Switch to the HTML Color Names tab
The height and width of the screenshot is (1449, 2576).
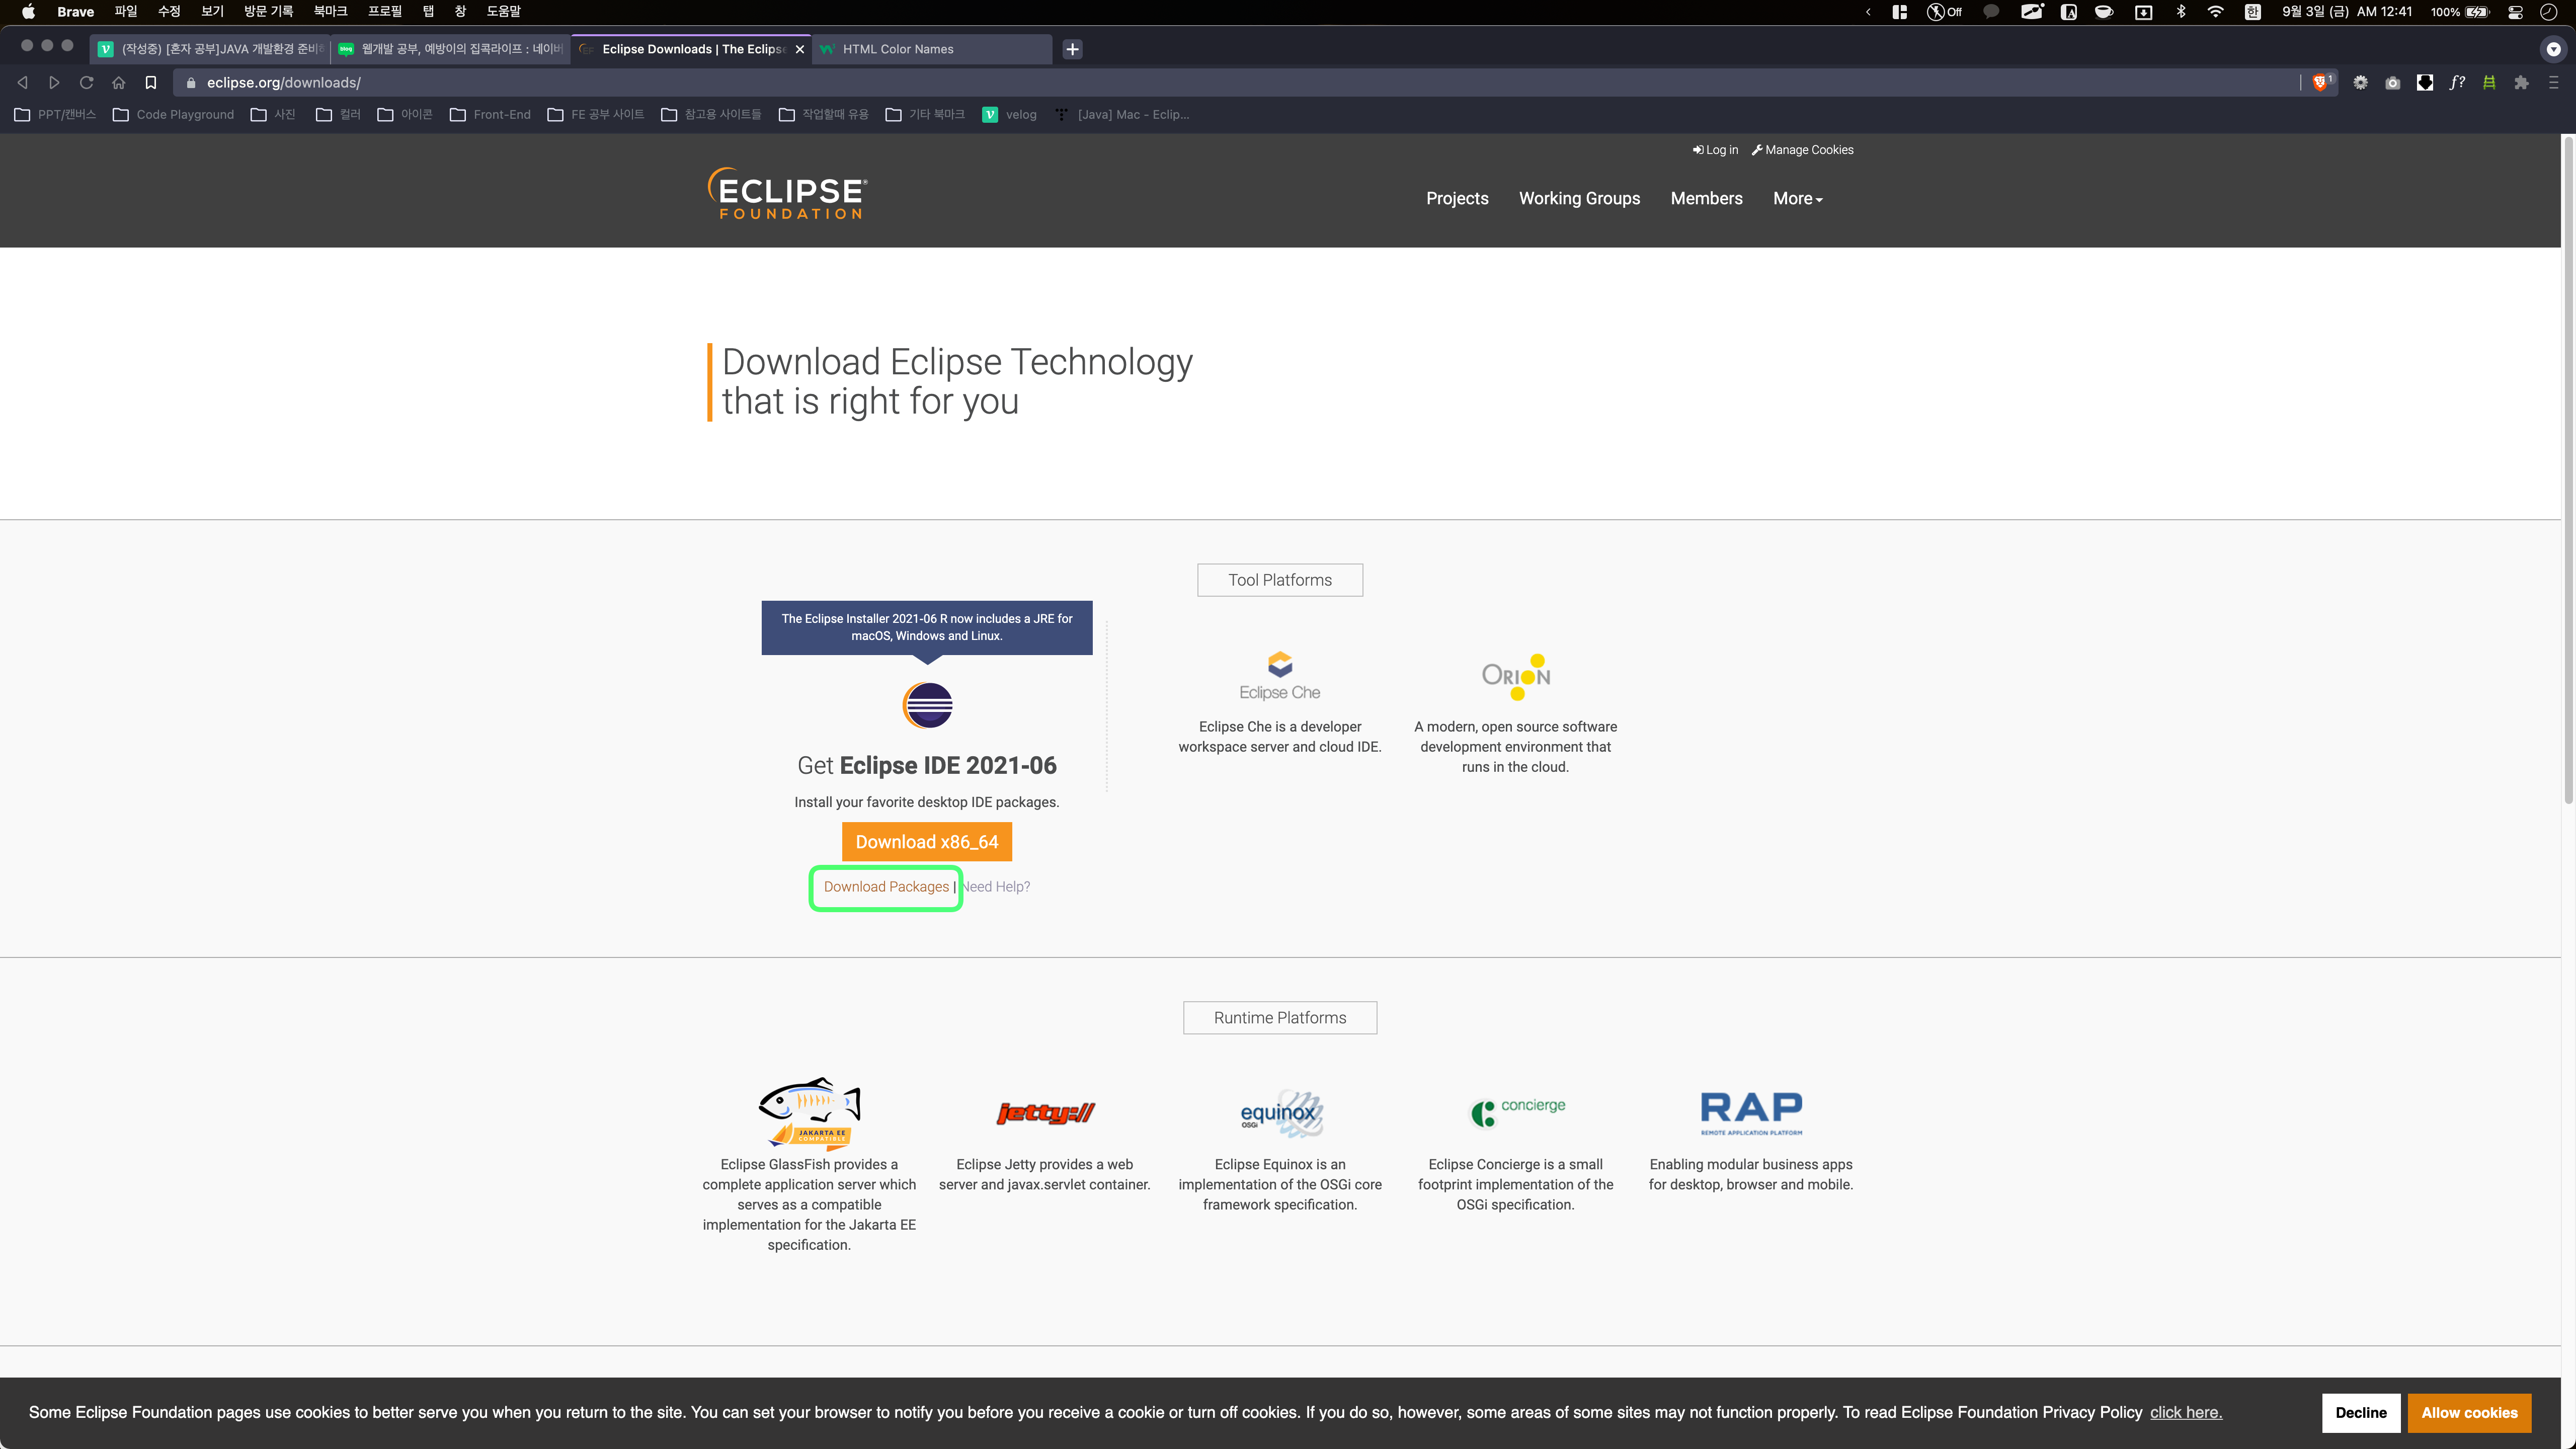tap(932, 49)
